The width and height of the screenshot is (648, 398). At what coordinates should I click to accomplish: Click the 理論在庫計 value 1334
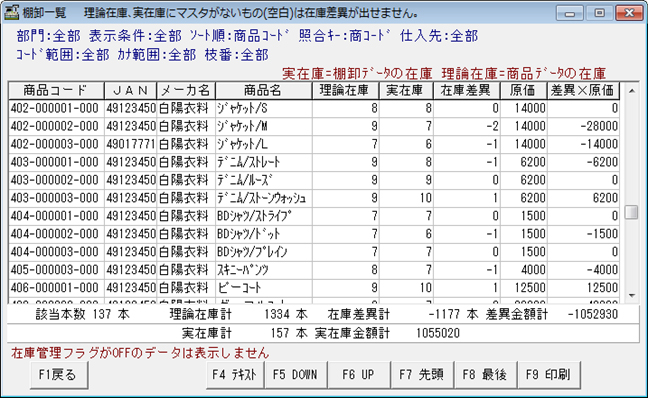coord(277,315)
